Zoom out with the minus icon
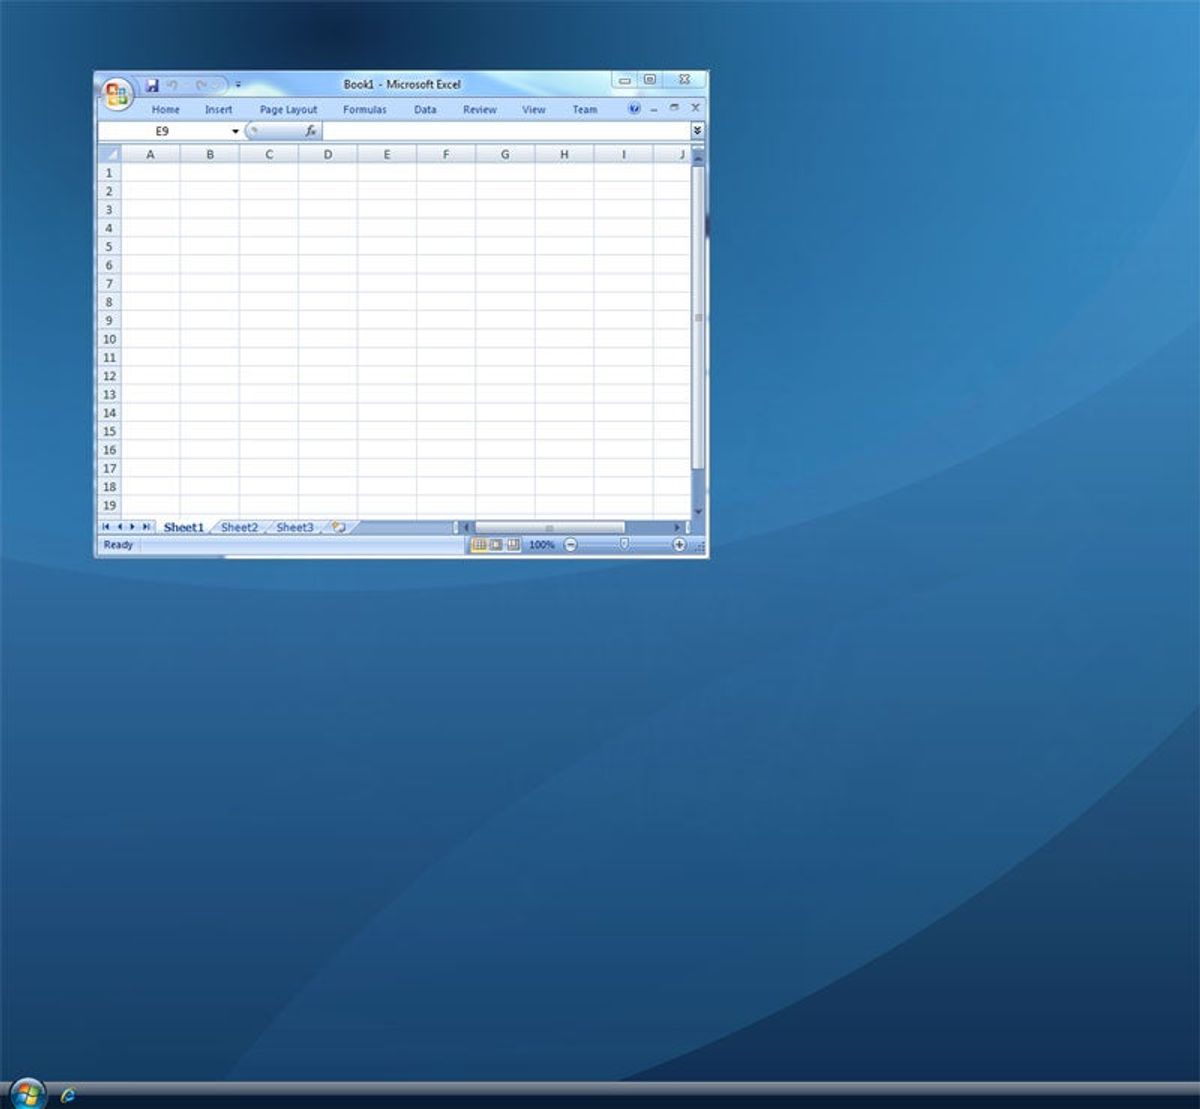Viewport: 1200px width, 1109px height. click(x=570, y=545)
